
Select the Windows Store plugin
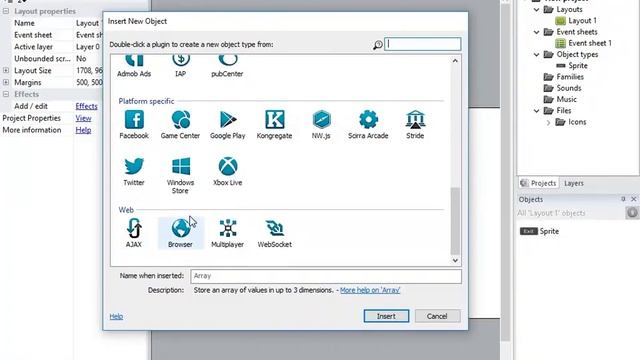tap(180, 176)
